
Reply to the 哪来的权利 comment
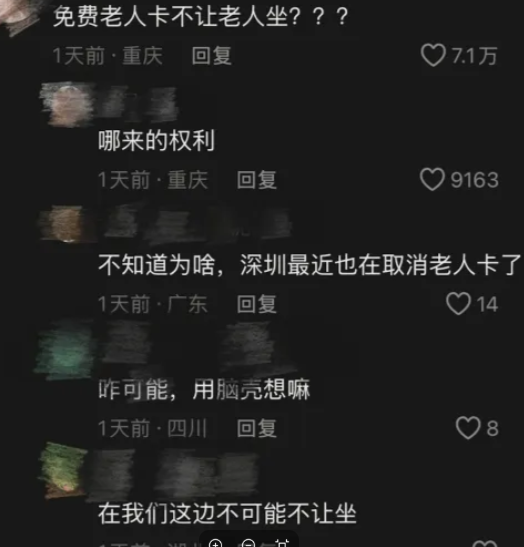point(257,180)
